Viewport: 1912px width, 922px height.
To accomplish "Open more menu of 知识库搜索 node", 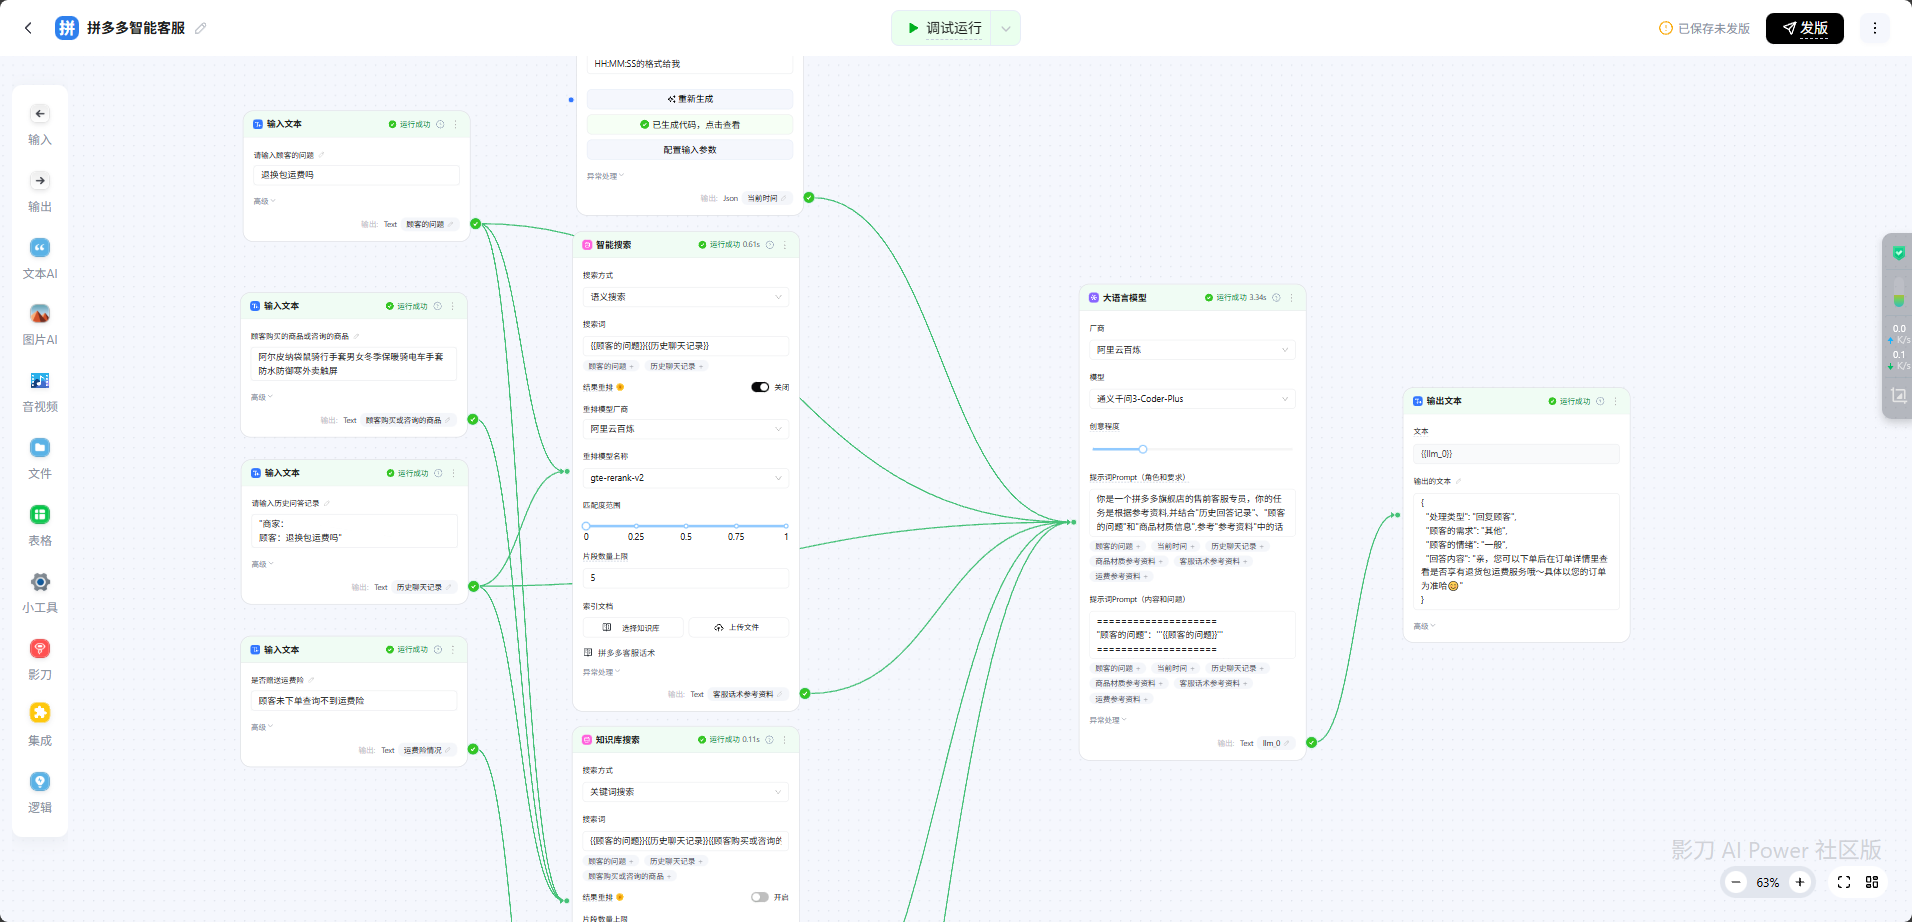I will tap(784, 740).
